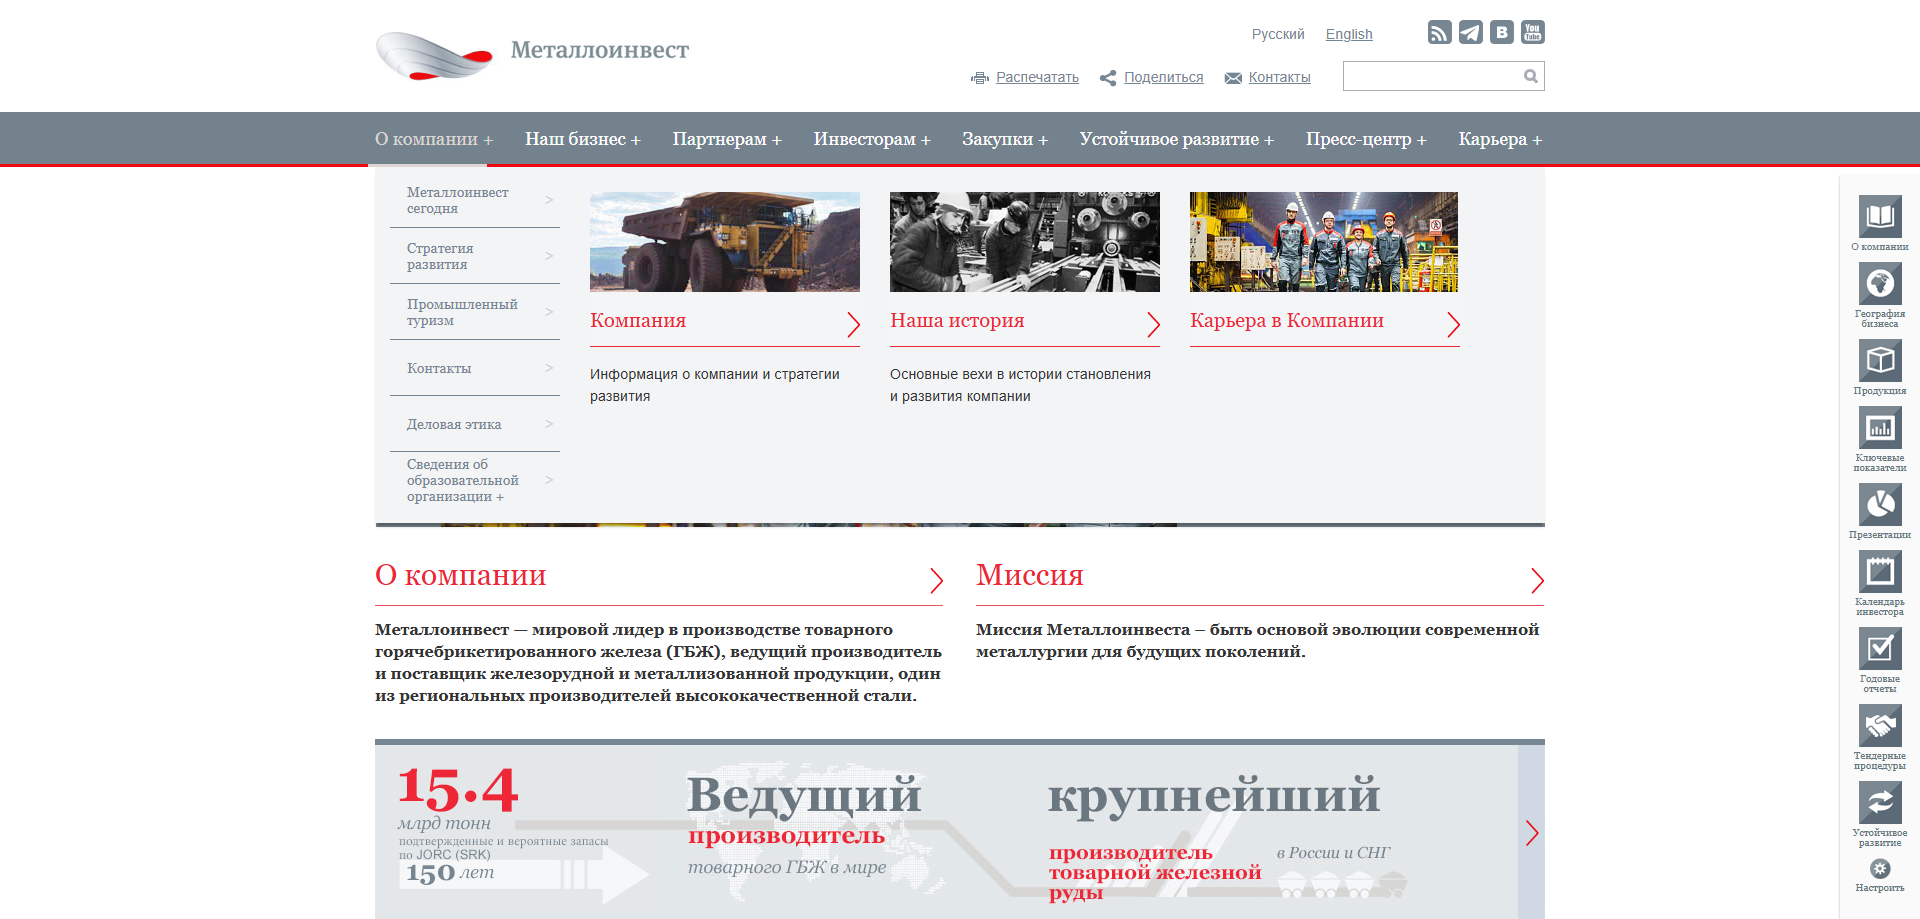This screenshot has width=1920, height=919.
Task: Open Ключевые показатели chart sidebar icon
Action: point(1880,428)
